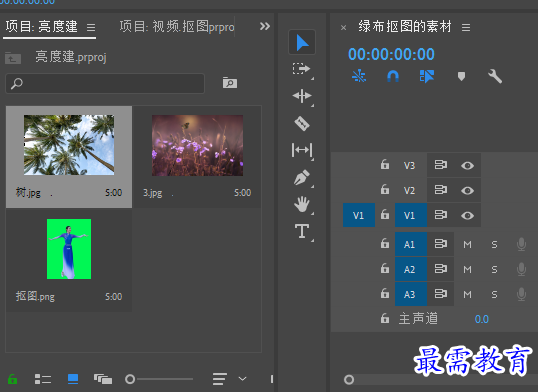
Task: Open the 绿布抠图的素材 sequence panel menu
Action: point(466,27)
